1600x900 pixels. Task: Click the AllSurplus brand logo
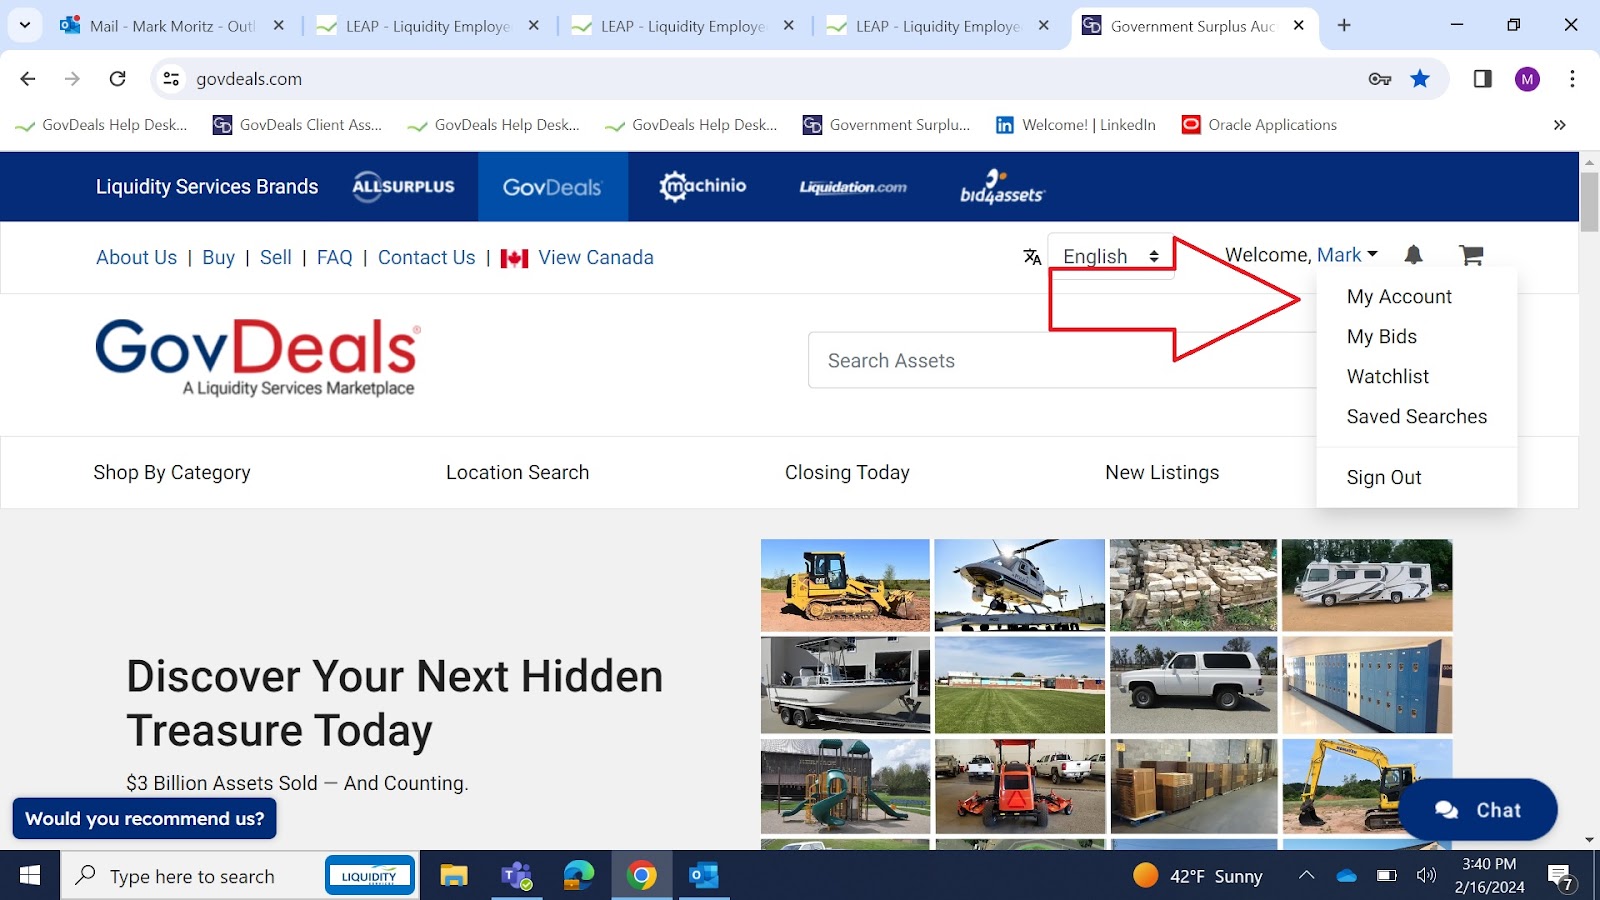pyautogui.click(x=403, y=186)
